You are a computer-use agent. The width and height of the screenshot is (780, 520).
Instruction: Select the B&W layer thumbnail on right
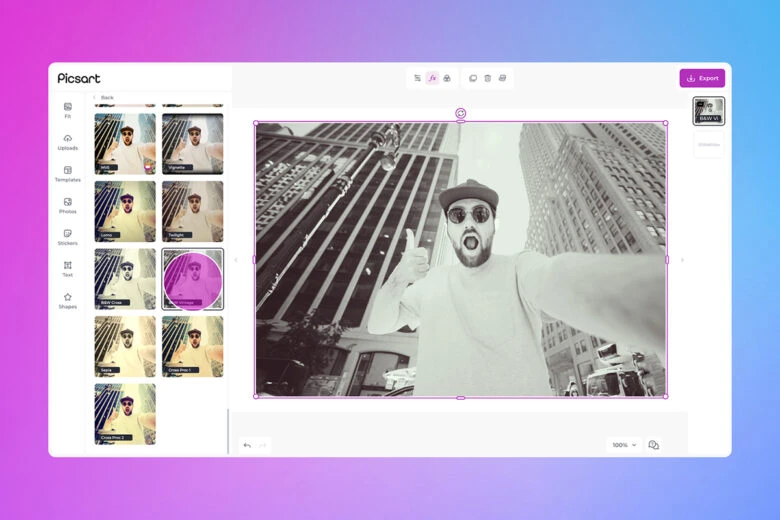point(709,111)
